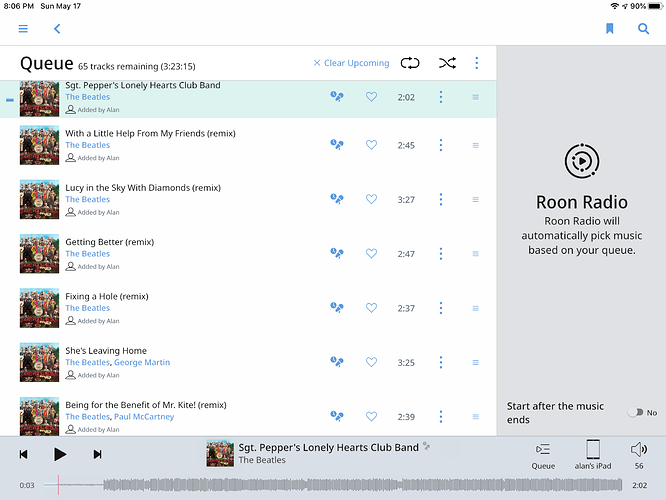Click reorder handle for She's Leaving Home
This screenshot has width=666, height=500.
(x=476, y=362)
